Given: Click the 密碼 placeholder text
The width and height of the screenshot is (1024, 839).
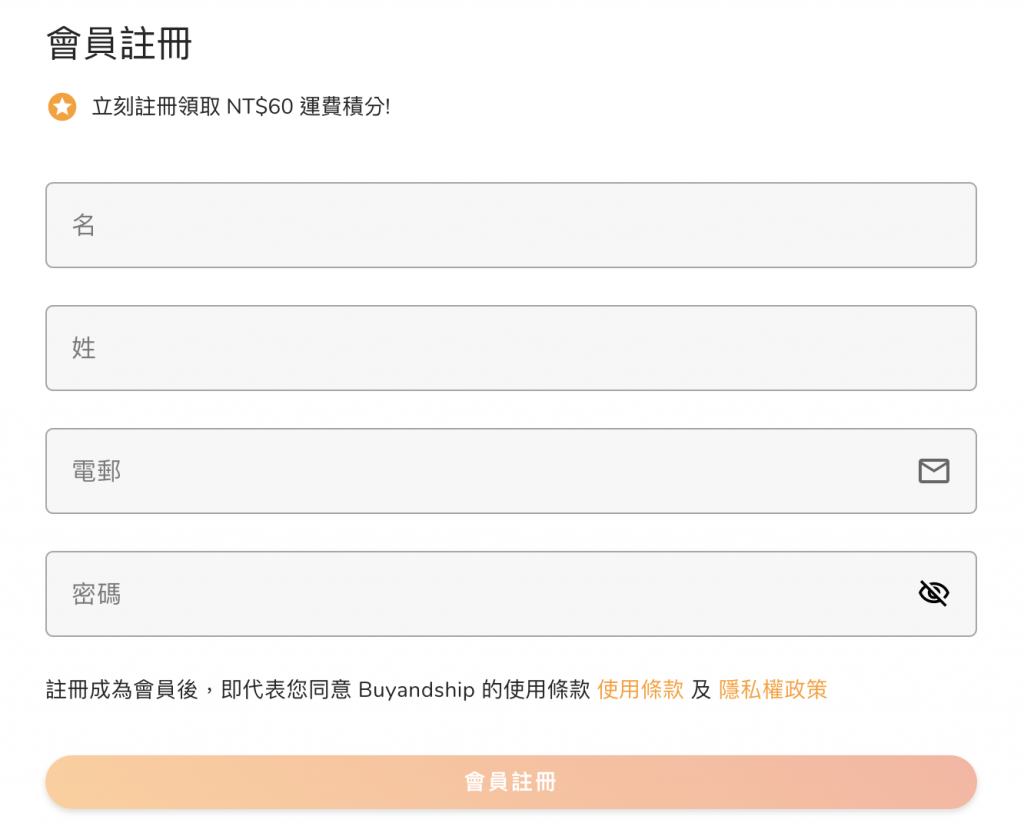Looking at the screenshot, I should (x=96, y=594).
